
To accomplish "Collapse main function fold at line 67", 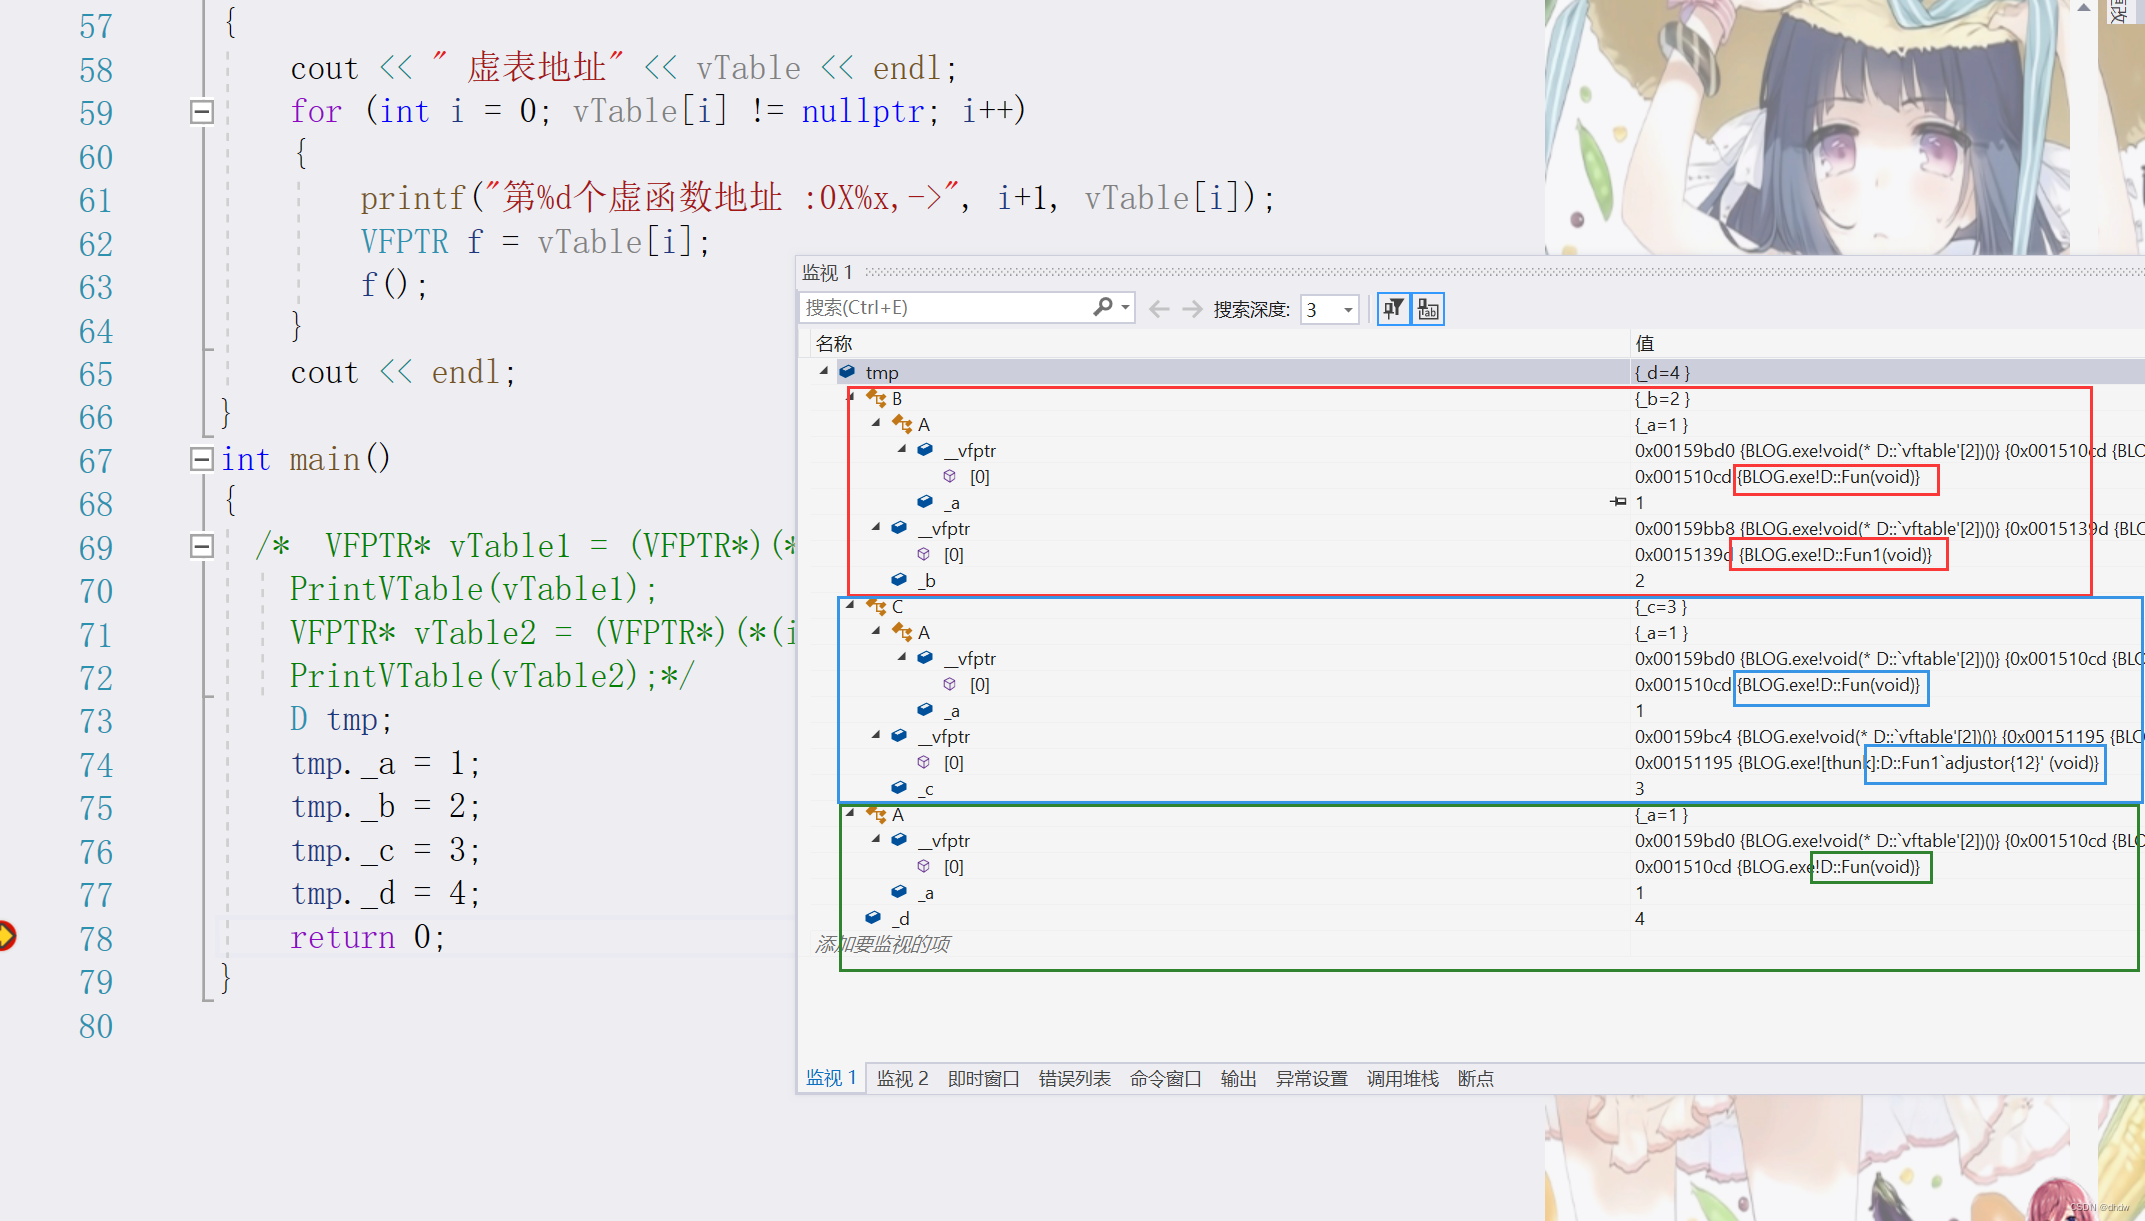I will coord(202,459).
